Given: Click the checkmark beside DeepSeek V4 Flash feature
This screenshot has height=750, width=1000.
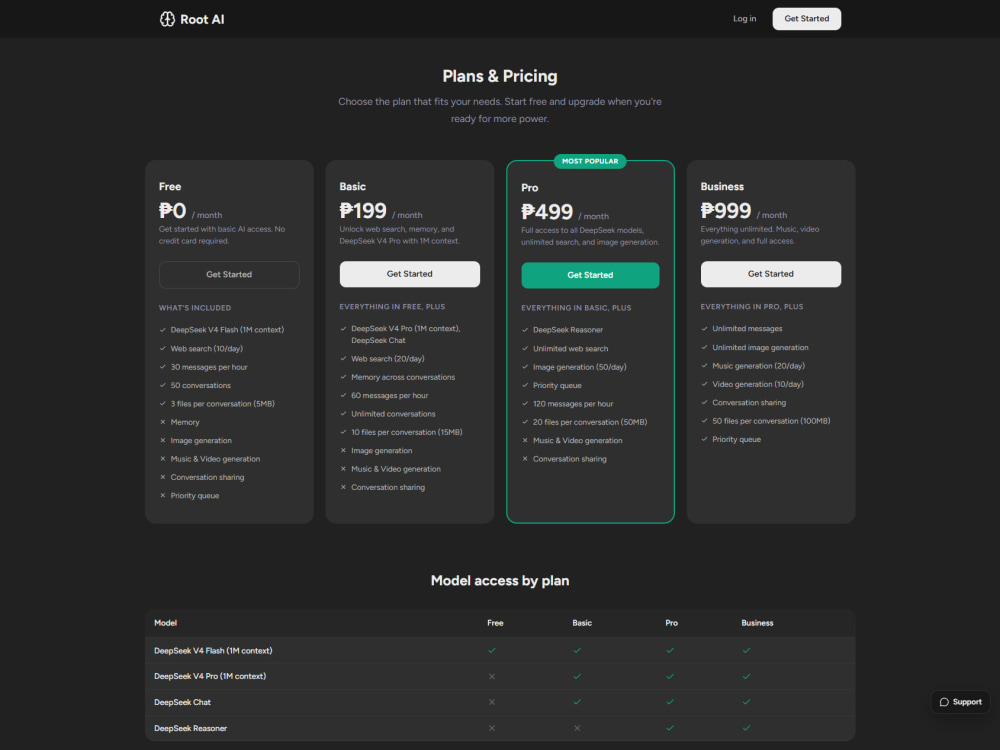Looking at the screenshot, I should click(163, 330).
